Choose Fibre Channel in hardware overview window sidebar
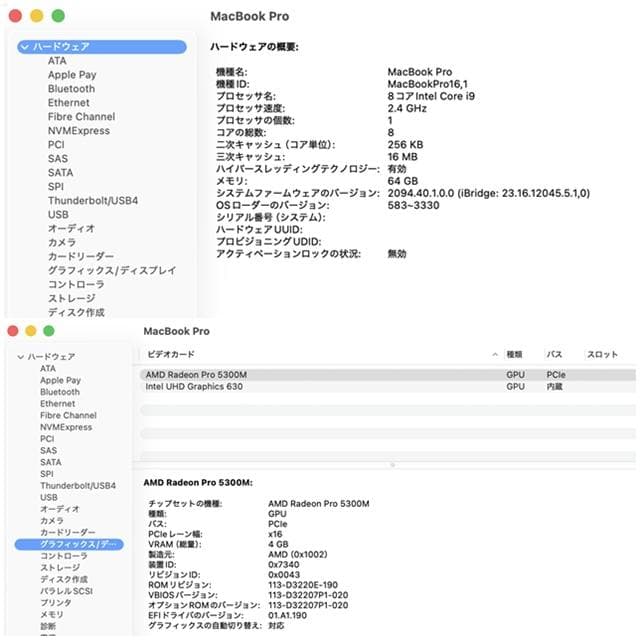 tap(82, 117)
